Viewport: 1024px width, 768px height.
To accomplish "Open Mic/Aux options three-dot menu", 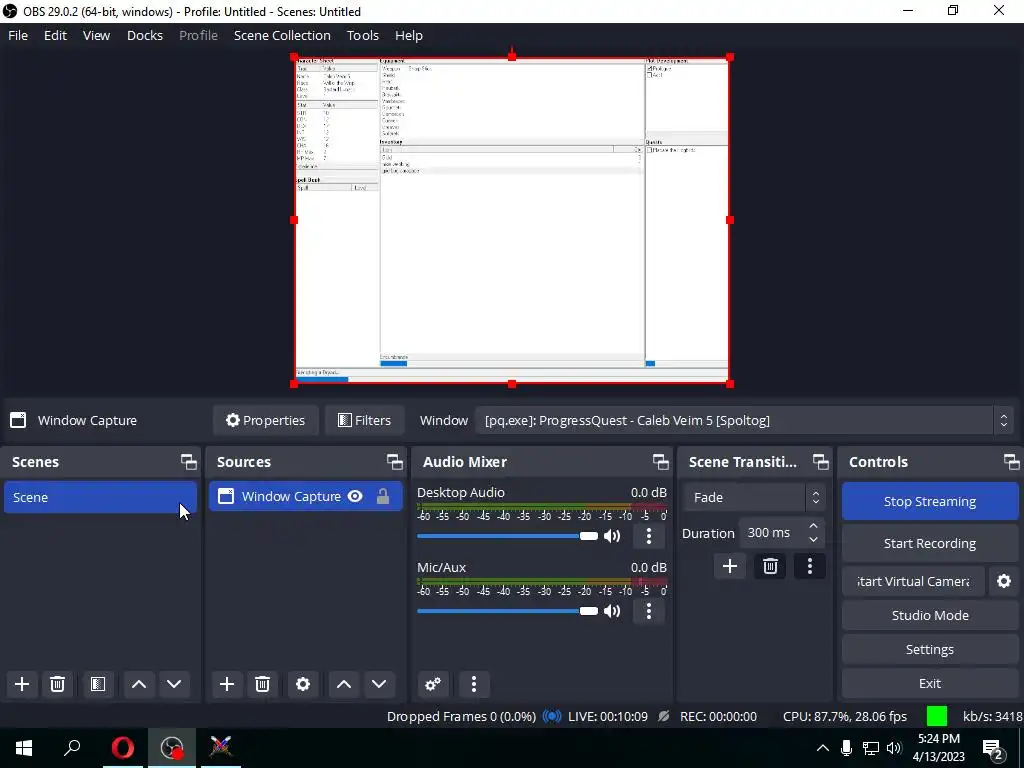I will [x=648, y=611].
